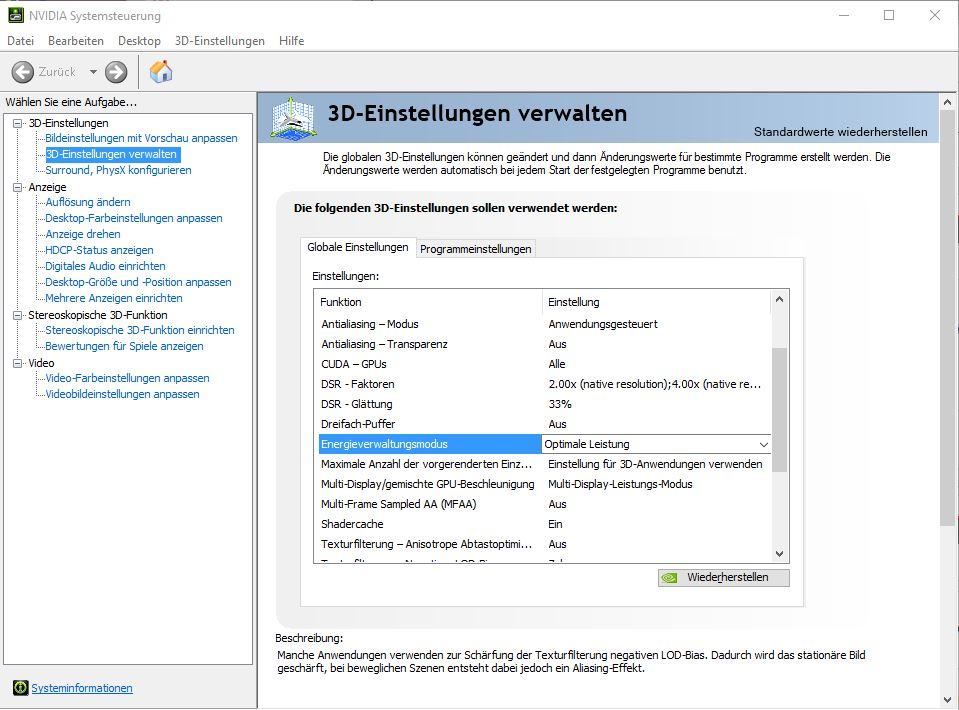Open the Back history dropdown arrow
Screen dimensions: 959x710
point(93,72)
